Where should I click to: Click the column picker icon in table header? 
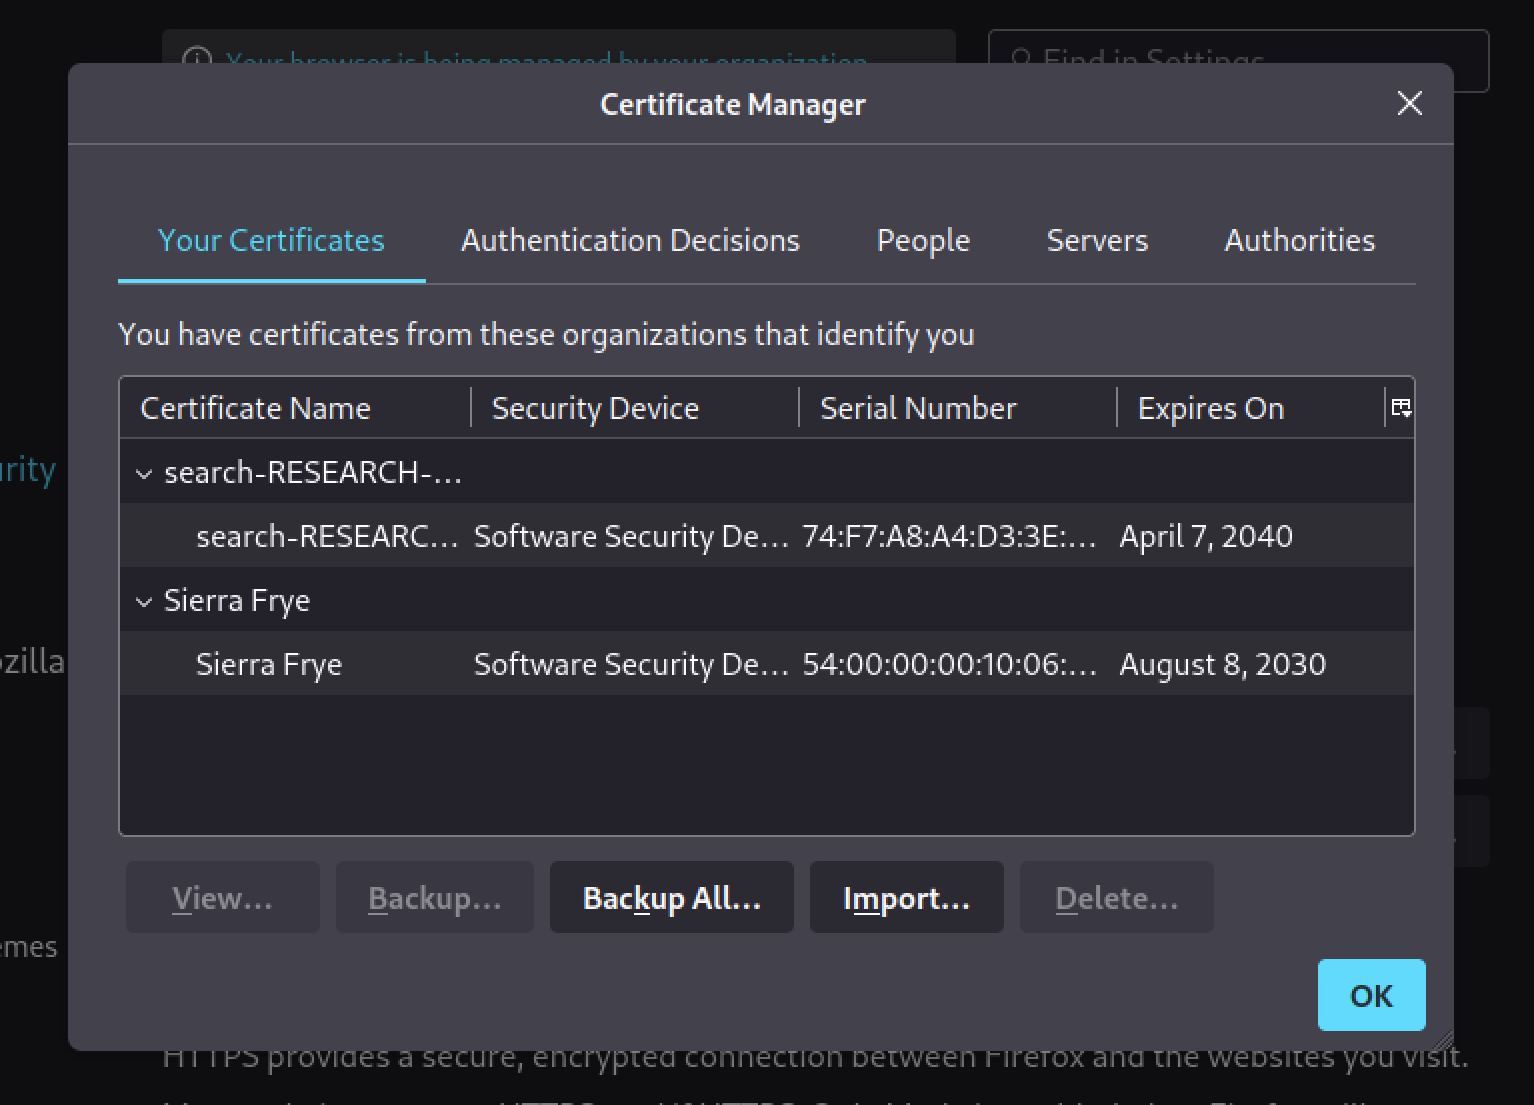(1401, 408)
